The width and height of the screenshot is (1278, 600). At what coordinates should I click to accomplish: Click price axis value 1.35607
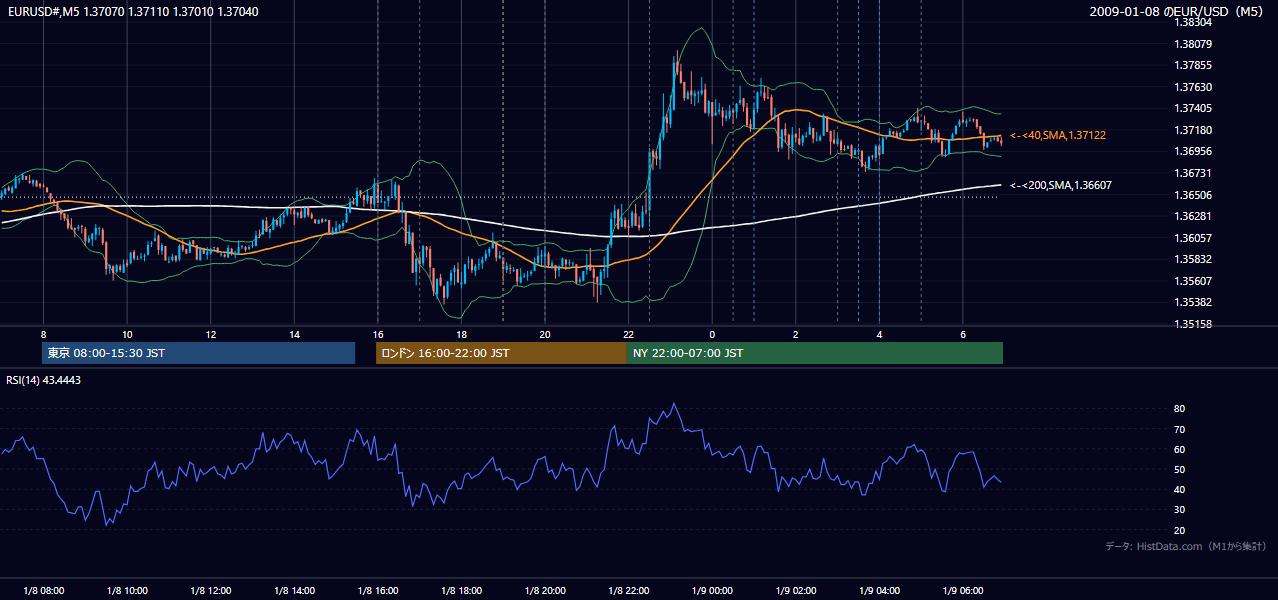click(1193, 282)
